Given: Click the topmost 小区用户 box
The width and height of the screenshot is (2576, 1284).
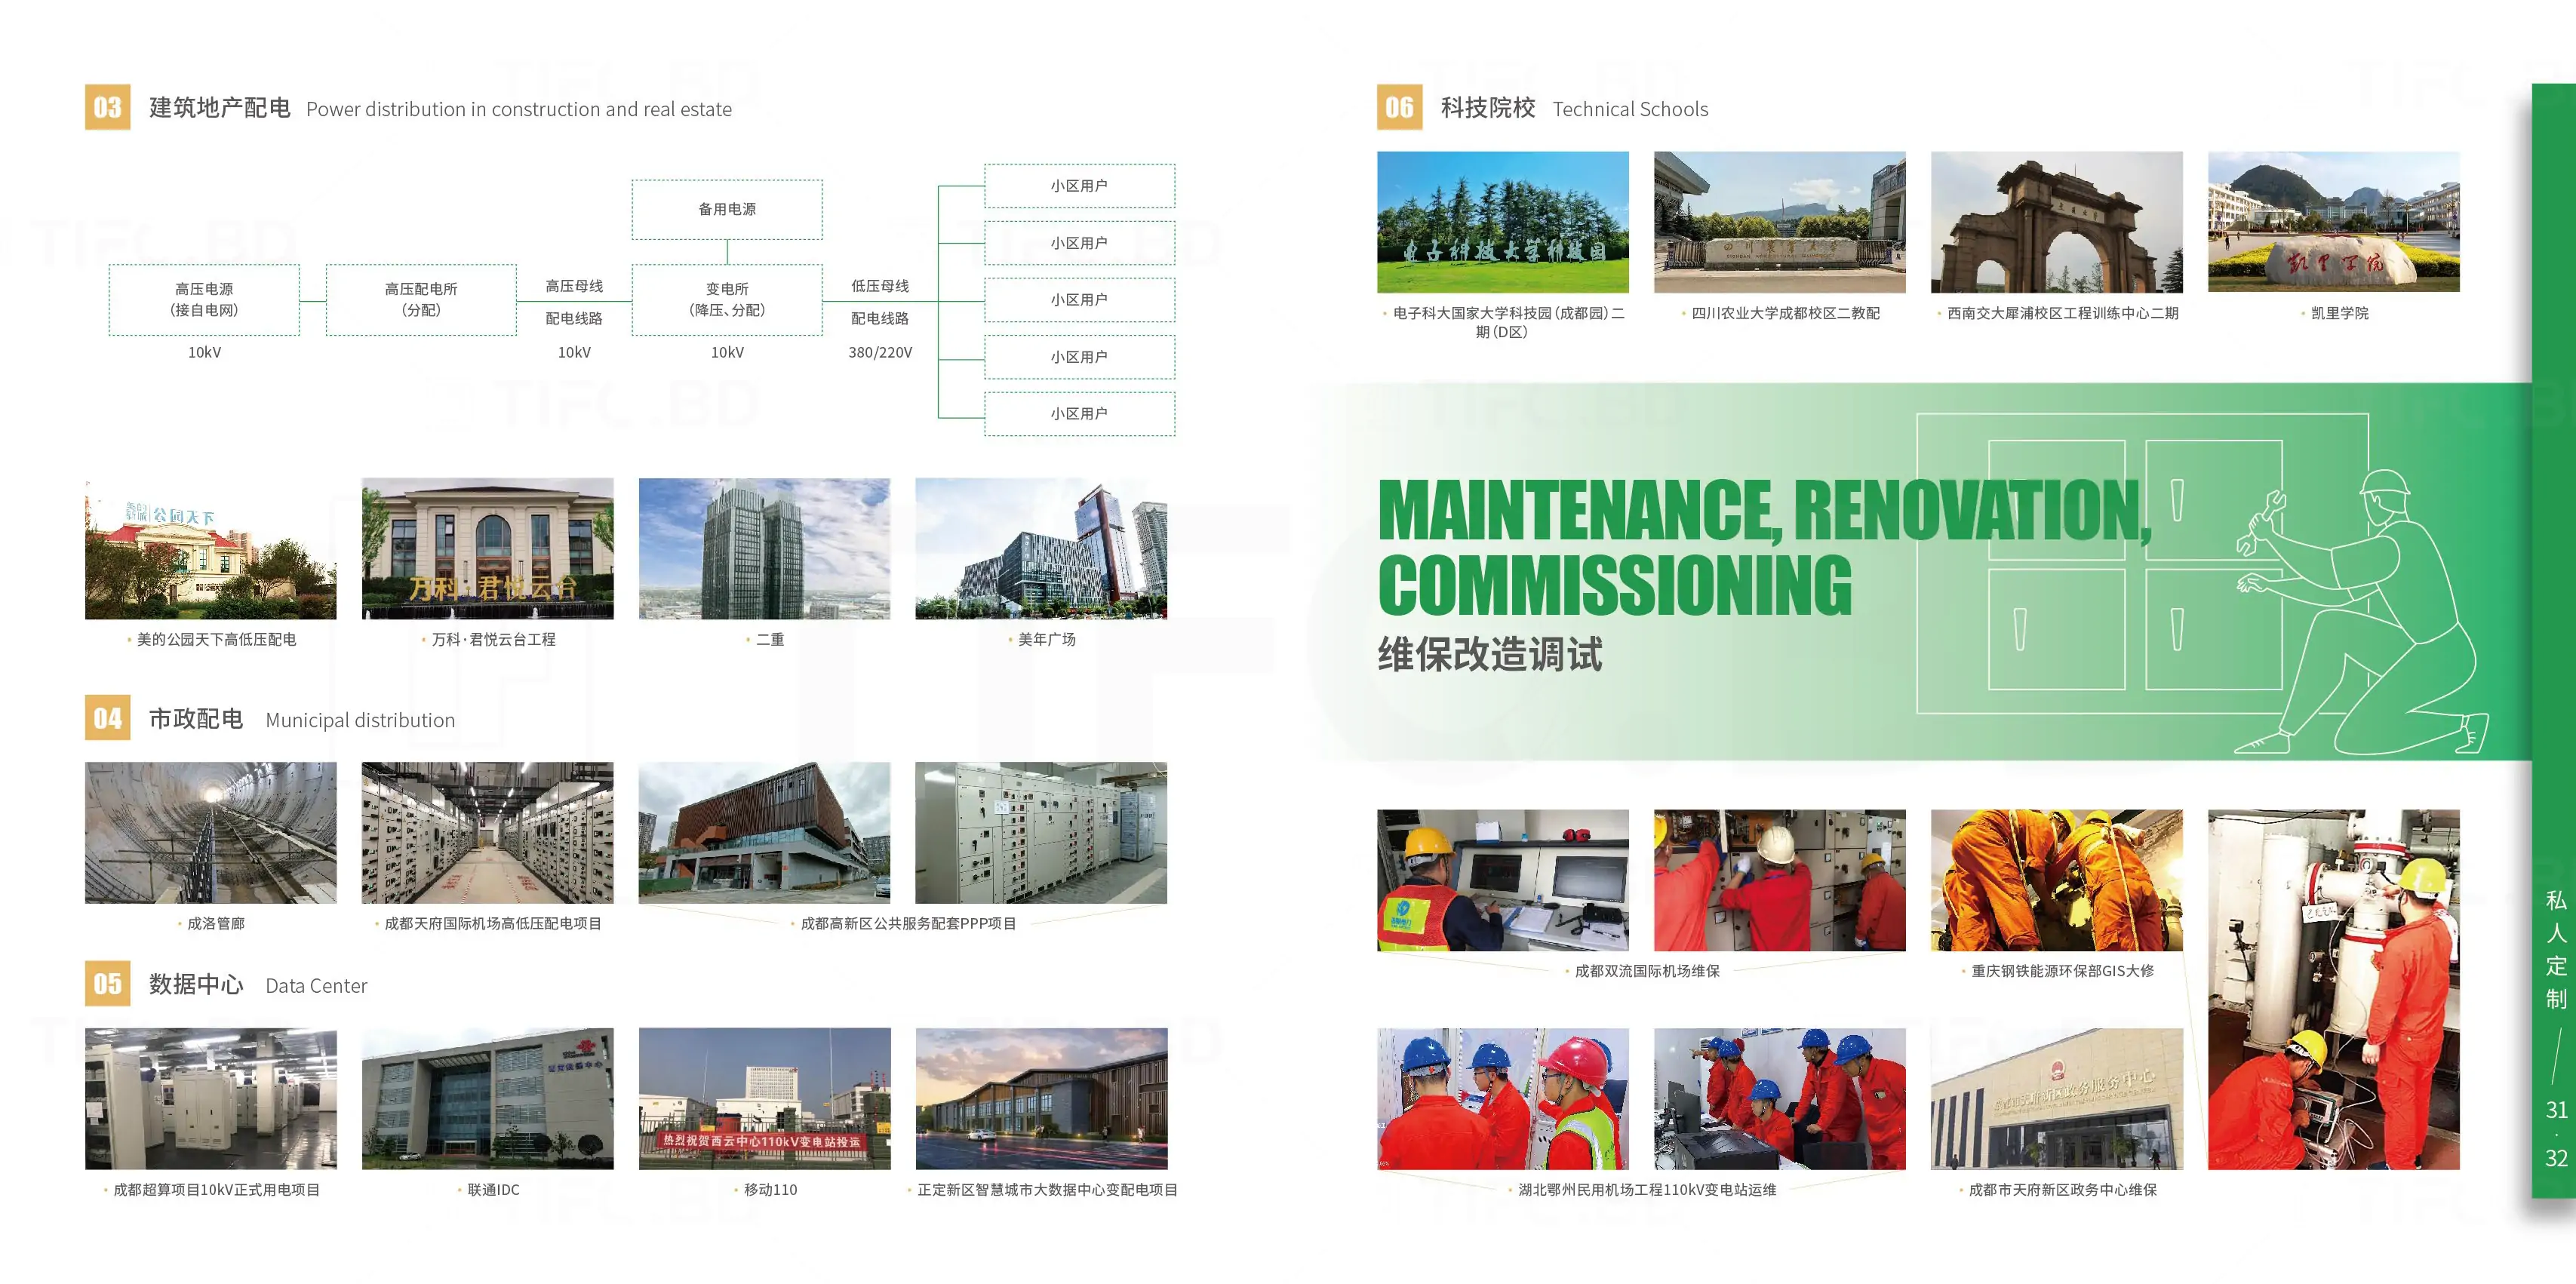Looking at the screenshot, I should (x=1079, y=186).
